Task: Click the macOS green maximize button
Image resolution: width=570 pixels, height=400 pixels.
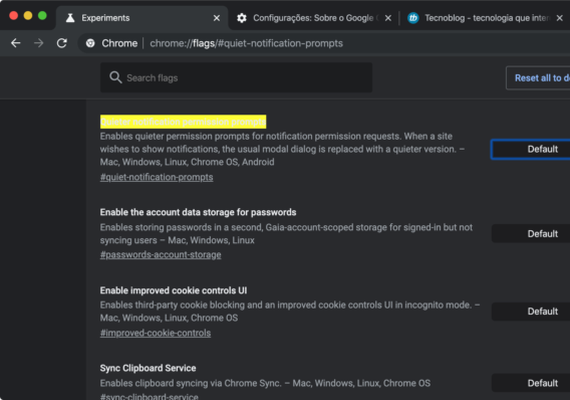Action: (43, 16)
